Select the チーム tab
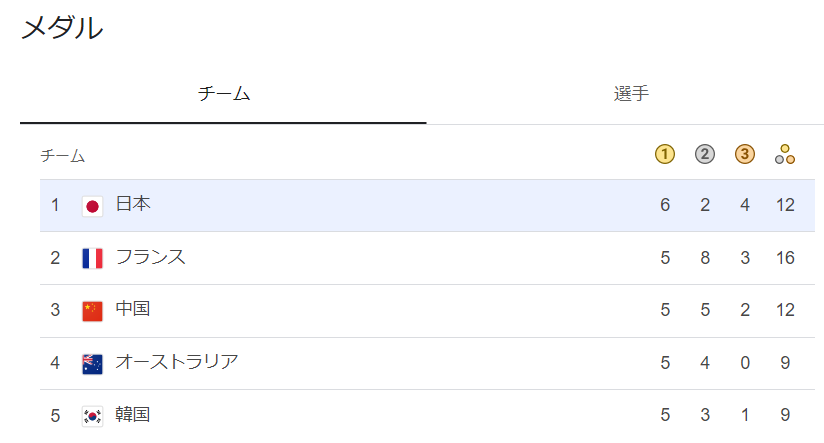The image size is (824, 443). (x=223, y=94)
